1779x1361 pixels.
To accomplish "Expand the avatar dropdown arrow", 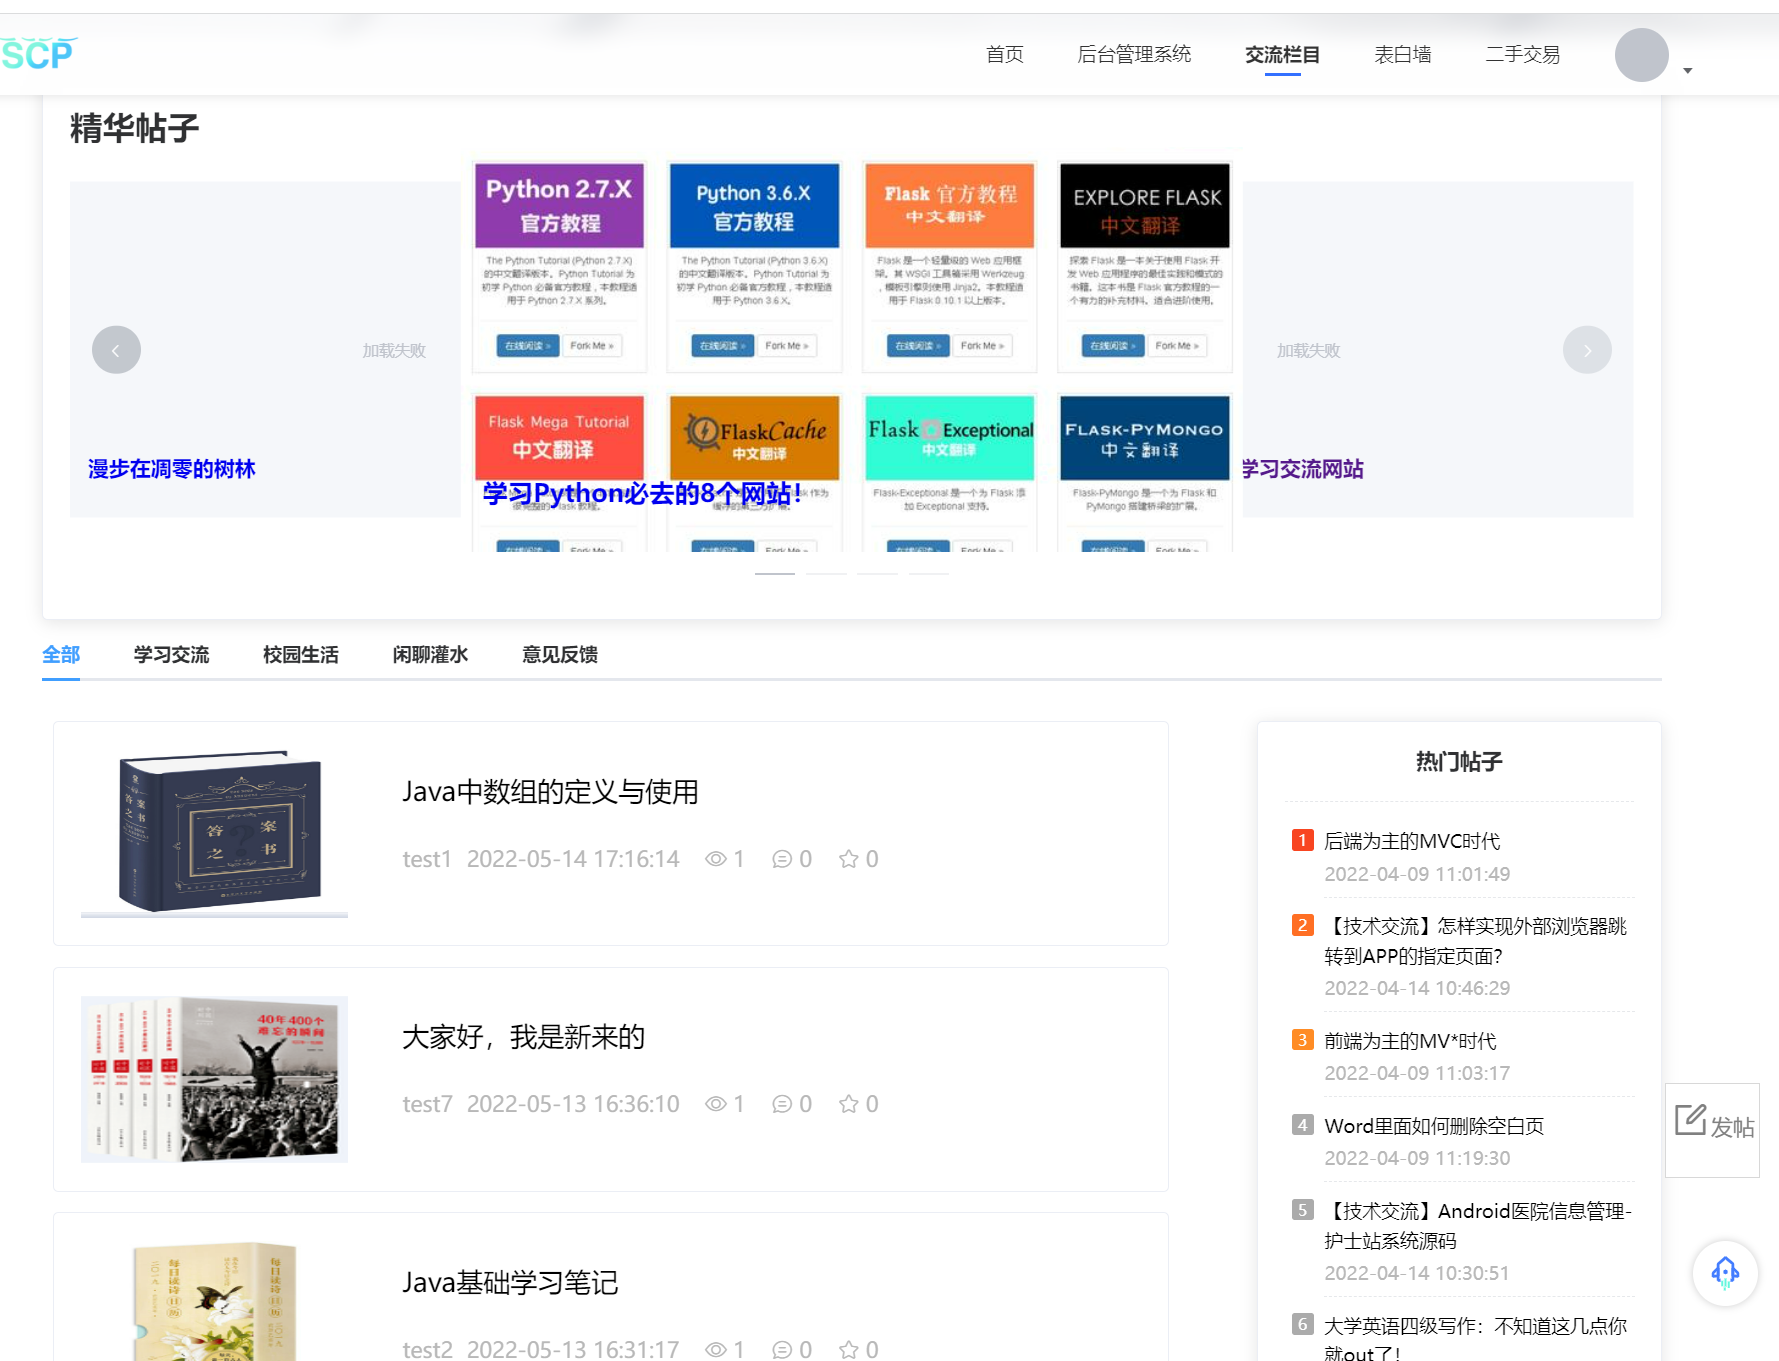I will (x=1688, y=70).
